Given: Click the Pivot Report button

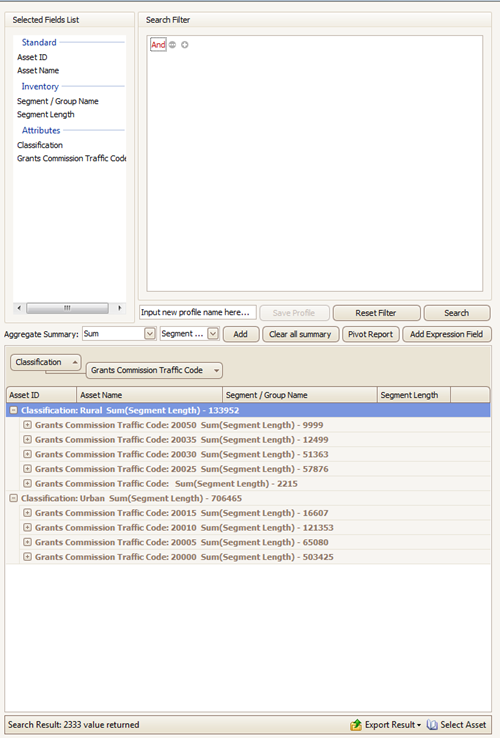Looking at the screenshot, I should 371,334.
